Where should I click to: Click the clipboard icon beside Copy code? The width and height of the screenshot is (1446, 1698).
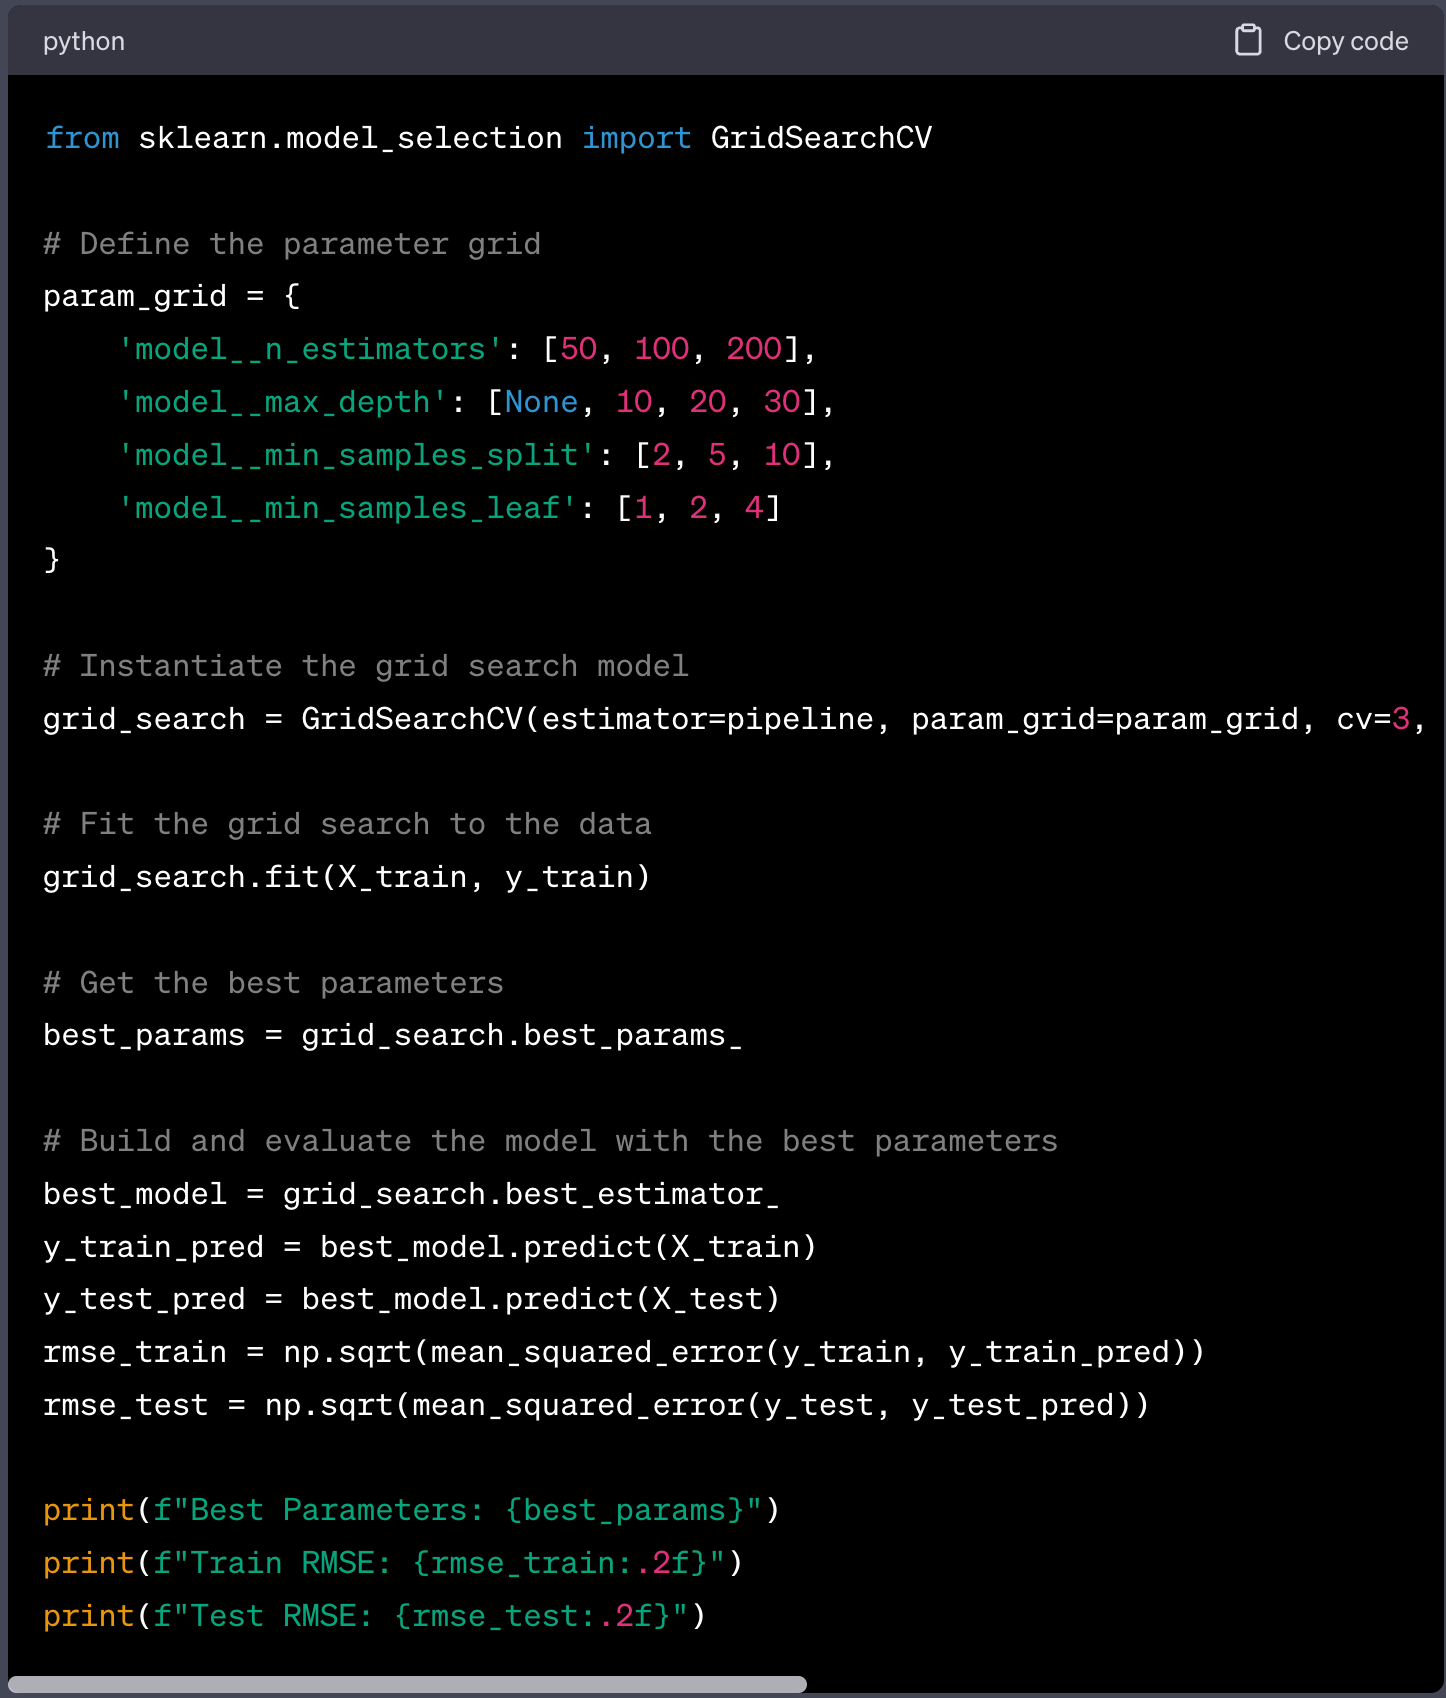pyautogui.click(x=1247, y=40)
